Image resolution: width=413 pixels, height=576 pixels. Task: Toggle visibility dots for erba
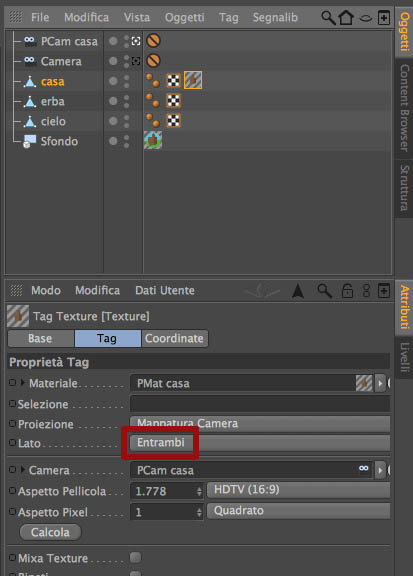(x=126, y=101)
